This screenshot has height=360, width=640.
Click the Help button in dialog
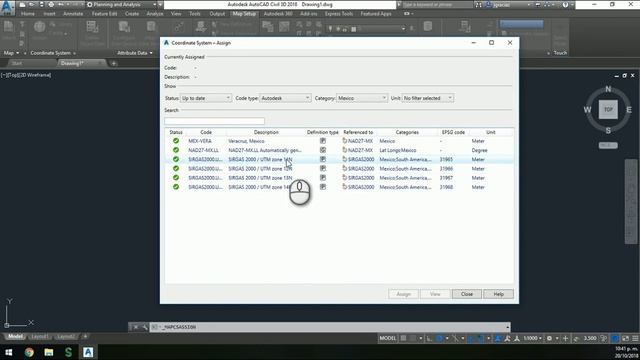point(498,294)
